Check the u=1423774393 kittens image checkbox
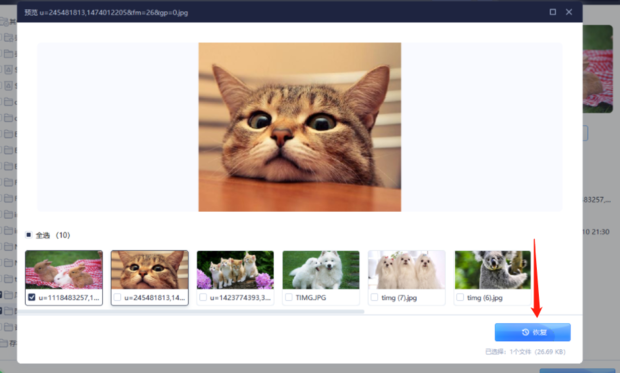This screenshot has width=620, height=373. [x=203, y=297]
